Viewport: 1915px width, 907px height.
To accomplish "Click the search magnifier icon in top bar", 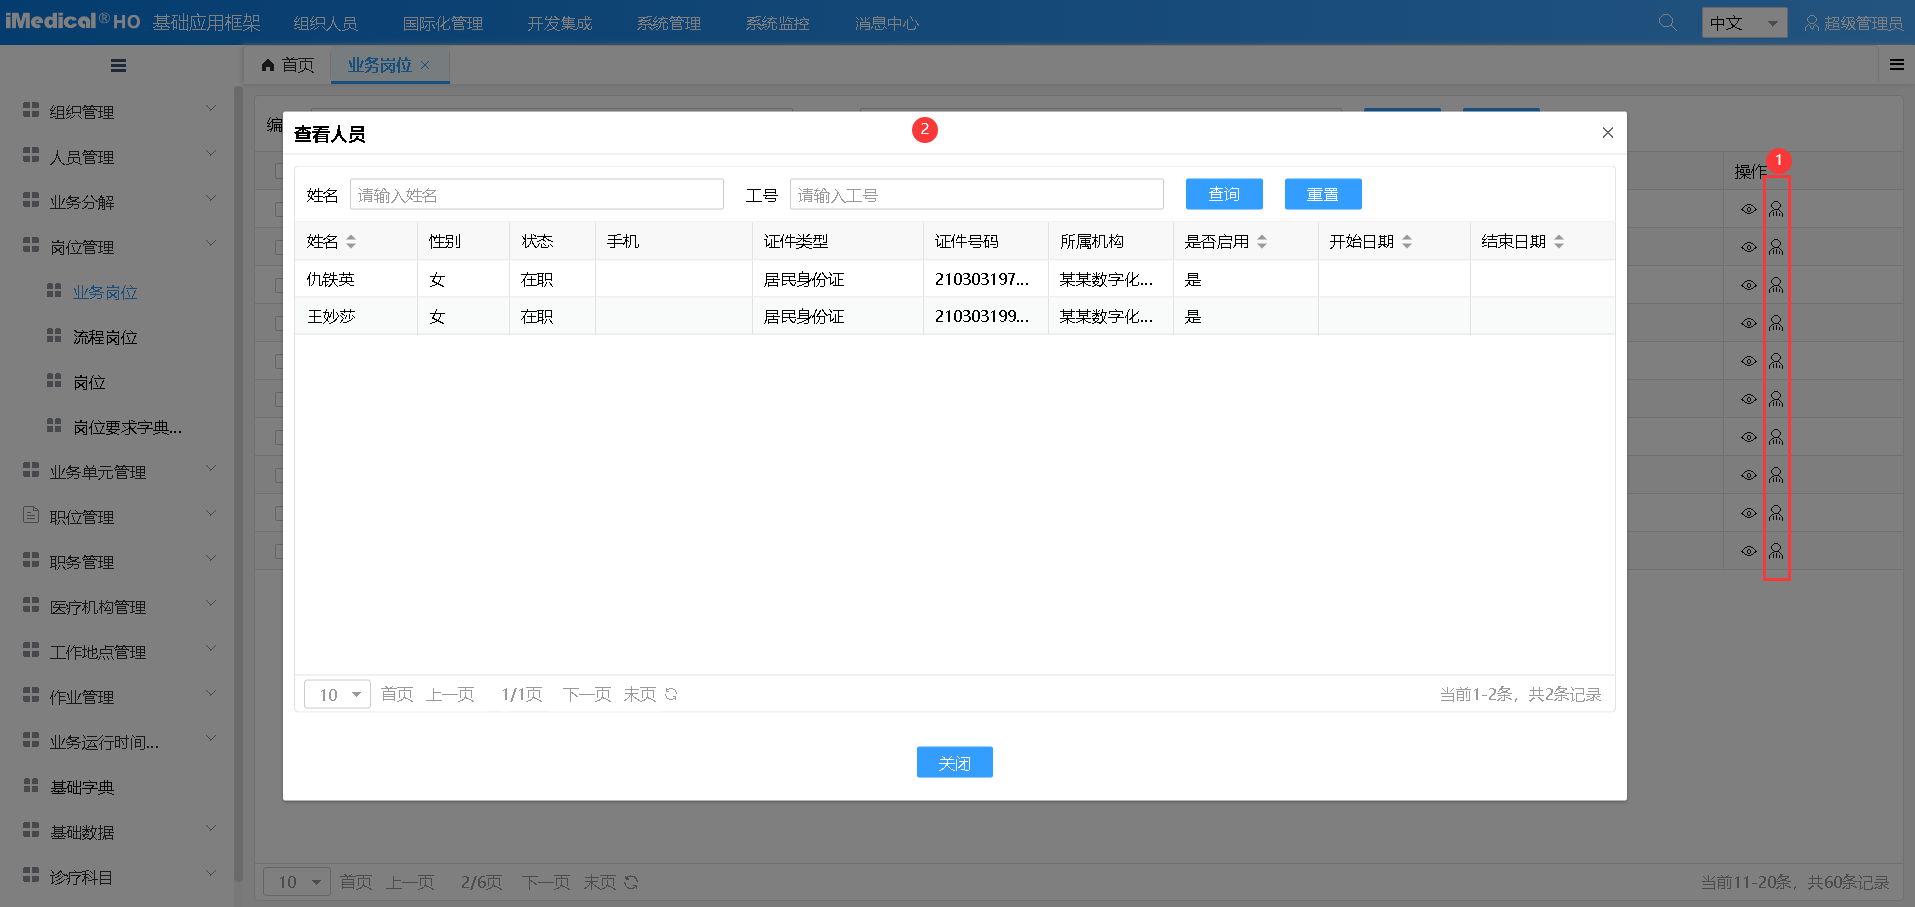I will pos(1667,22).
